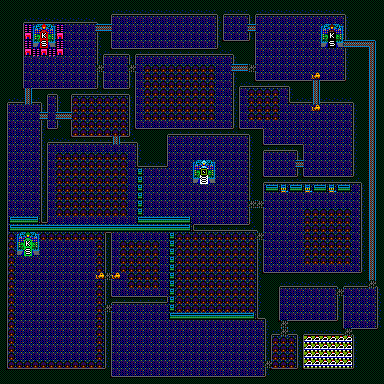Pick the orange key right of the lower-left room door
The image size is (384, 384).
(116, 276)
